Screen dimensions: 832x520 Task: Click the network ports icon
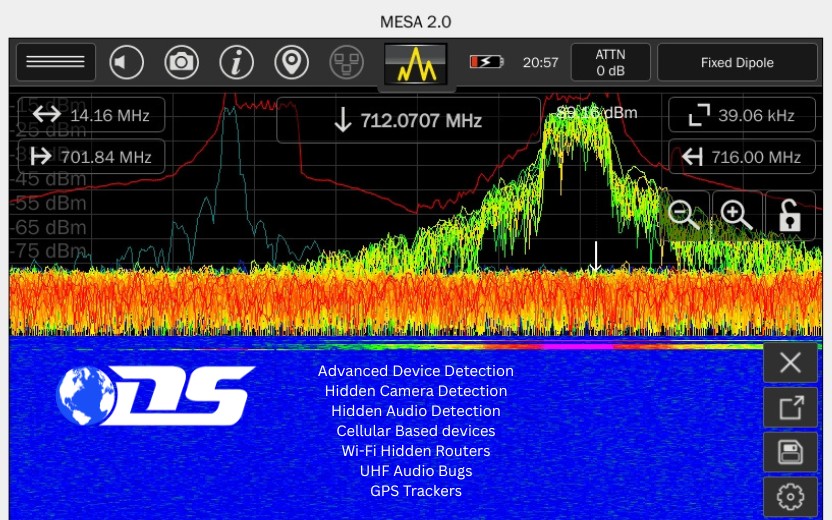(x=346, y=62)
